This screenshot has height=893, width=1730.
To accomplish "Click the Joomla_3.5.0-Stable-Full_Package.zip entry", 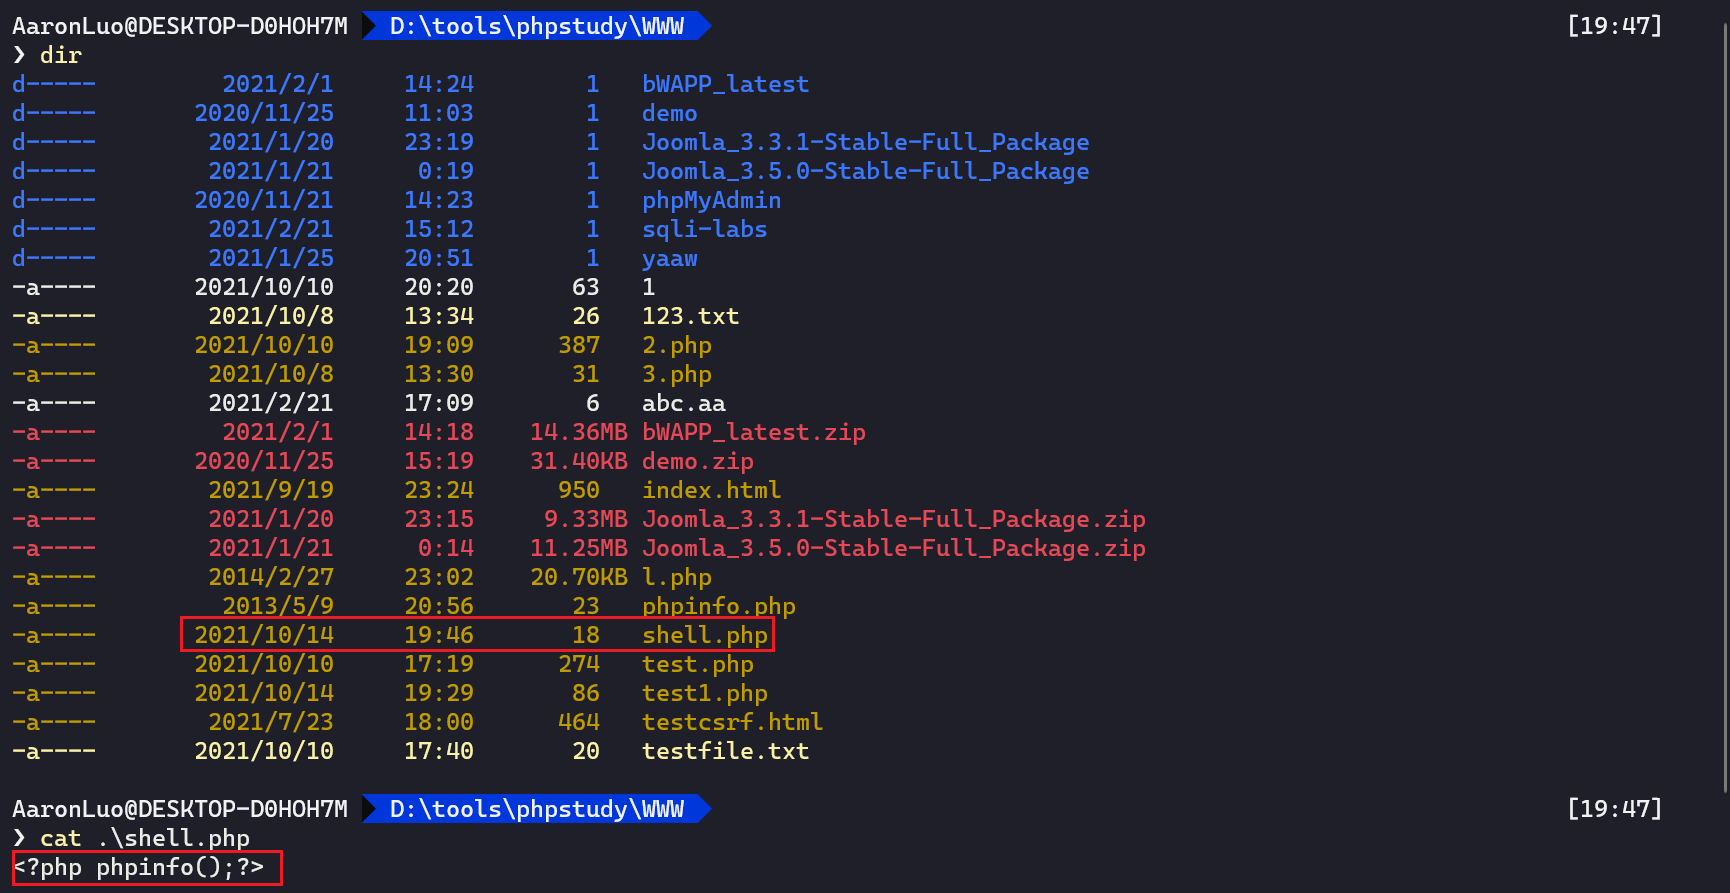I will [893, 548].
